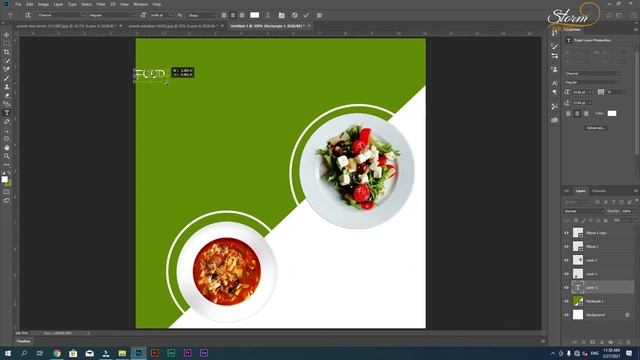Center text in options bar
The height and width of the screenshot is (360, 640).
coord(233,16)
